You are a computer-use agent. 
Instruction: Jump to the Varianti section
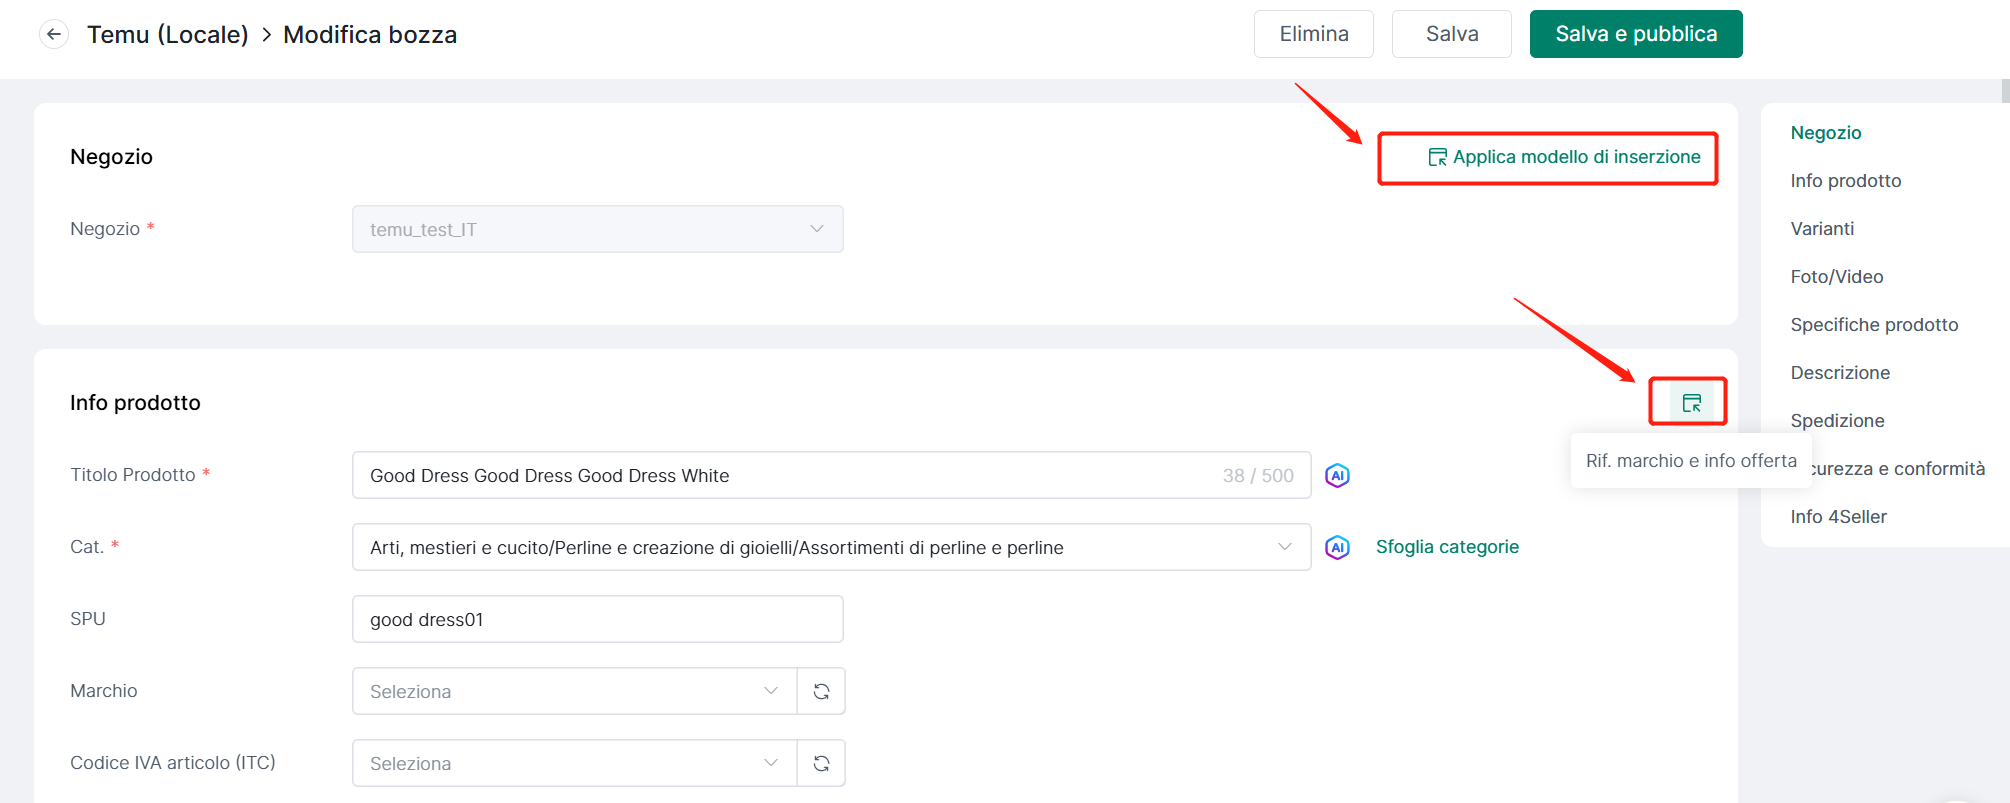coord(1822,229)
